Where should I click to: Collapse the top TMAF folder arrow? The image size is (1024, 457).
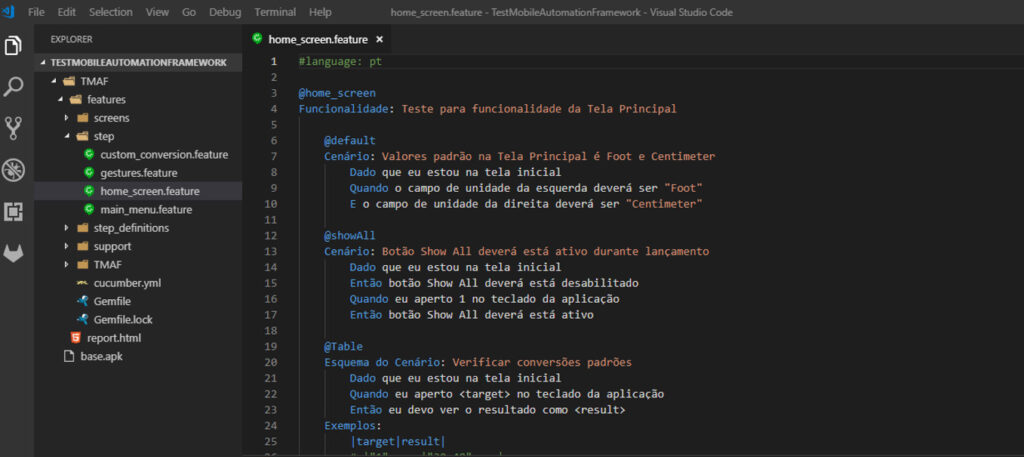pos(55,82)
